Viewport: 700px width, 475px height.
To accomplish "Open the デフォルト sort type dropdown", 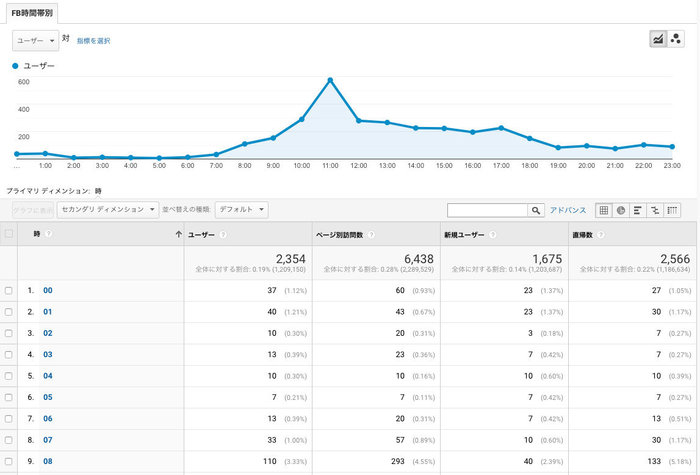I will click(x=241, y=210).
